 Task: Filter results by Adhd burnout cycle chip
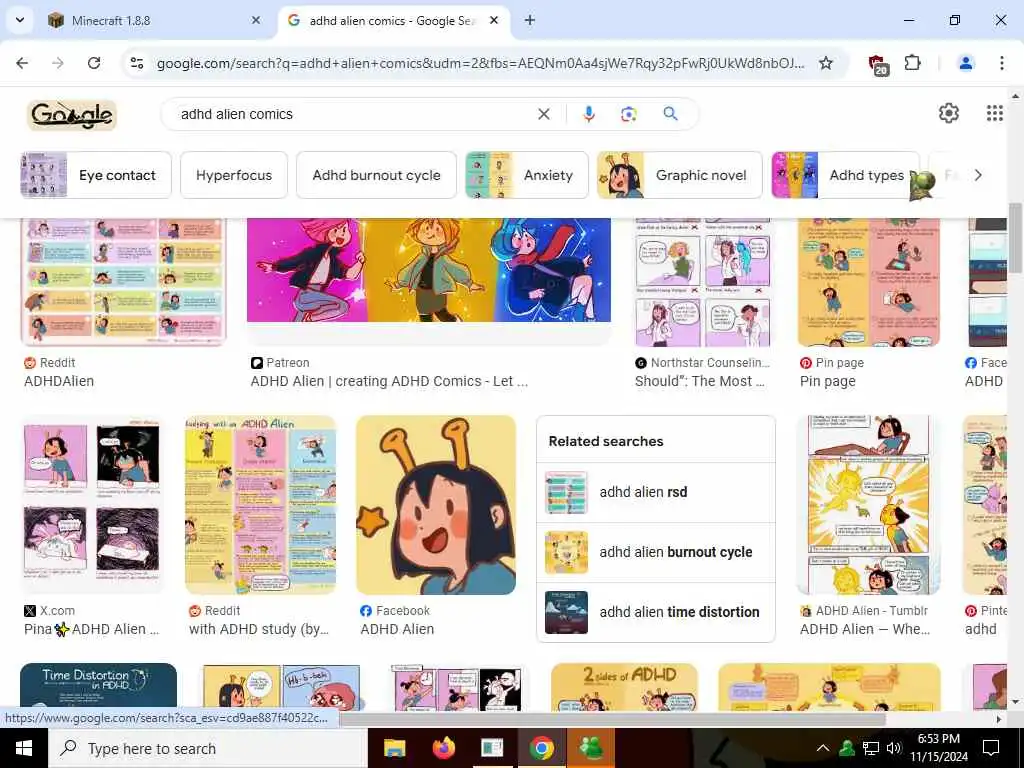click(x=376, y=175)
